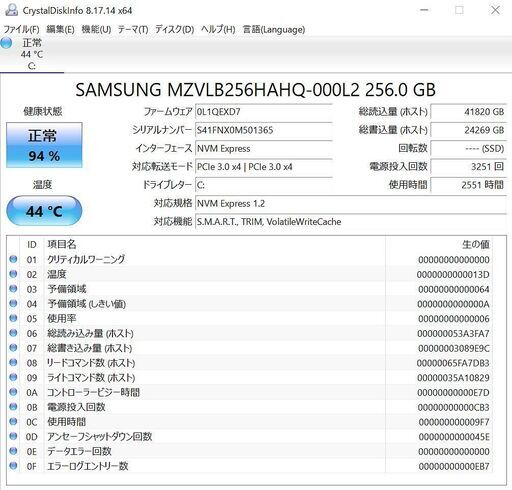Click the ID column header
Viewport: 512px width, 490px height.
[x=32, y=245]
